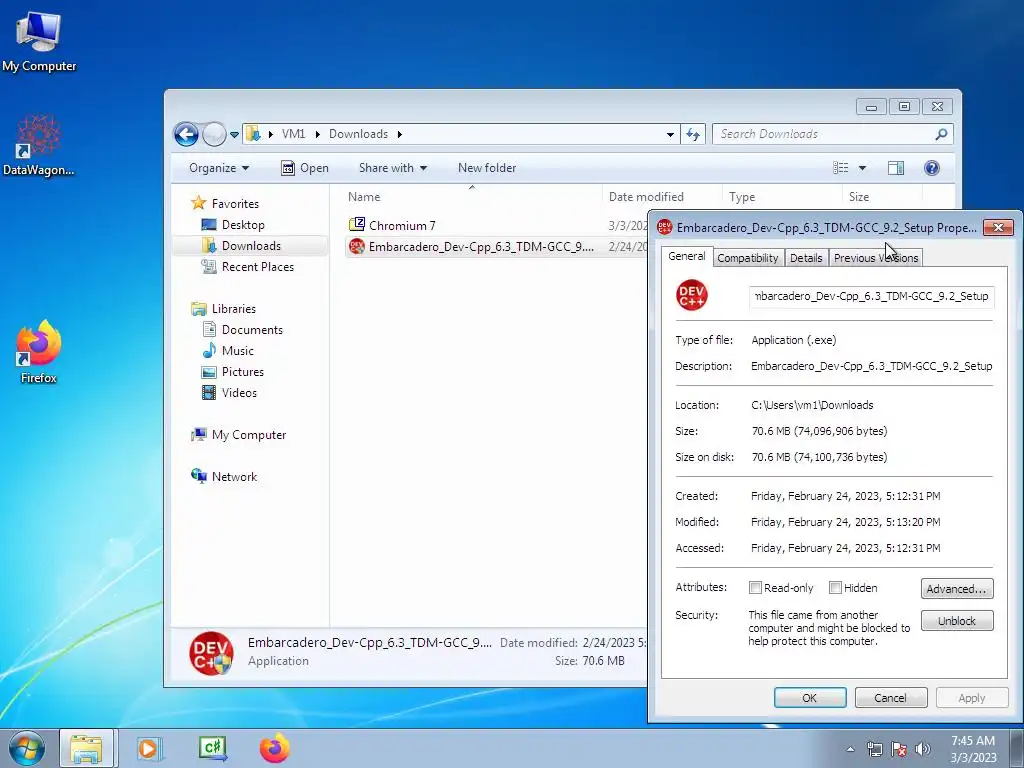Launch Firefox from the desktop shortcut
The image size is (1024, 768).
39,351
